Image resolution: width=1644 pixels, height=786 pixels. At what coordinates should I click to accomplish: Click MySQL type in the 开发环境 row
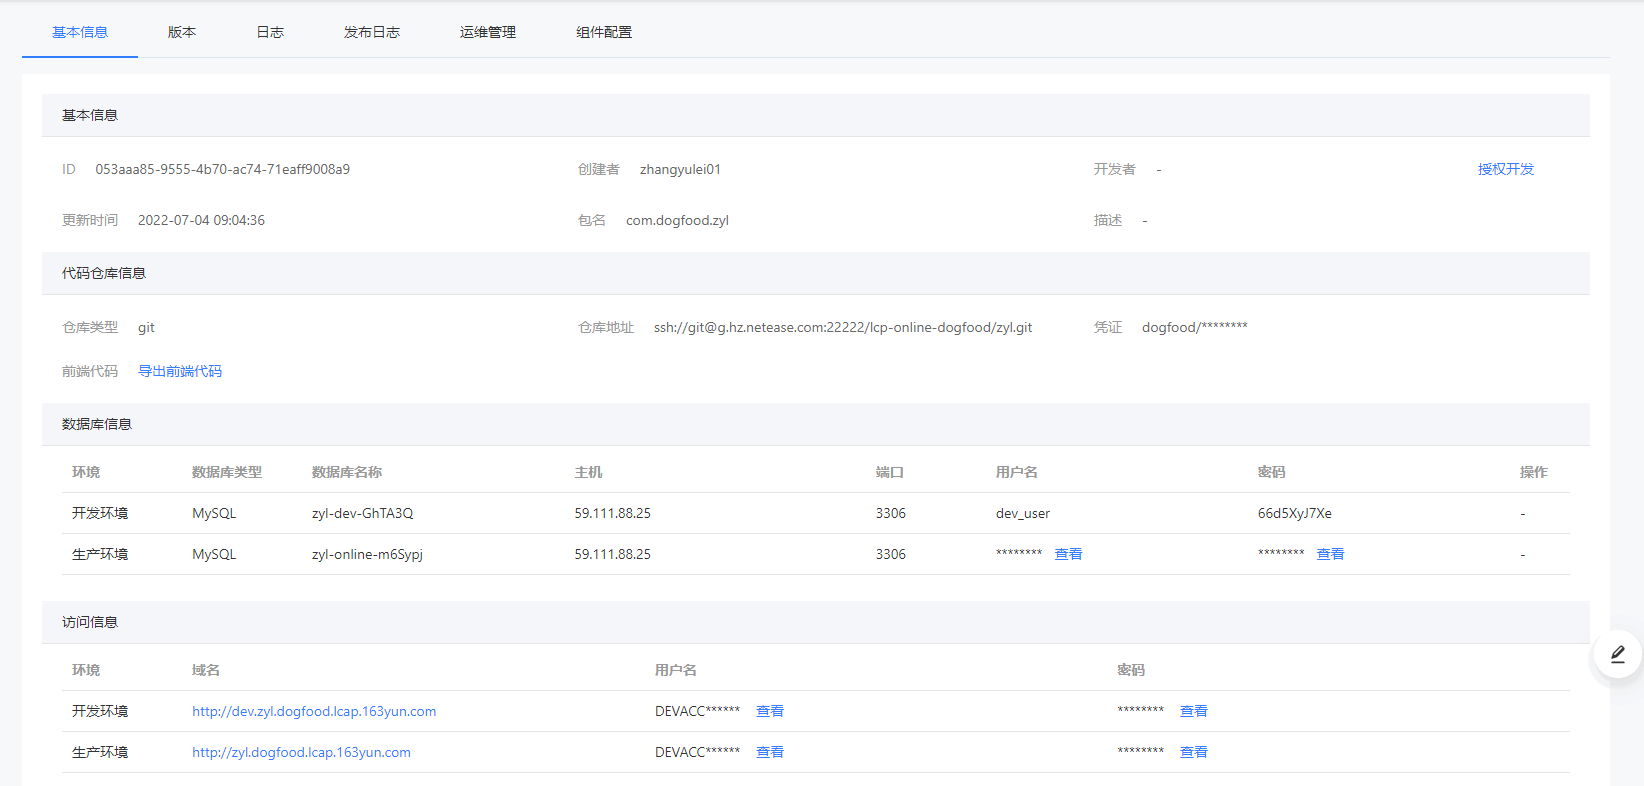(x=214, y=513)
